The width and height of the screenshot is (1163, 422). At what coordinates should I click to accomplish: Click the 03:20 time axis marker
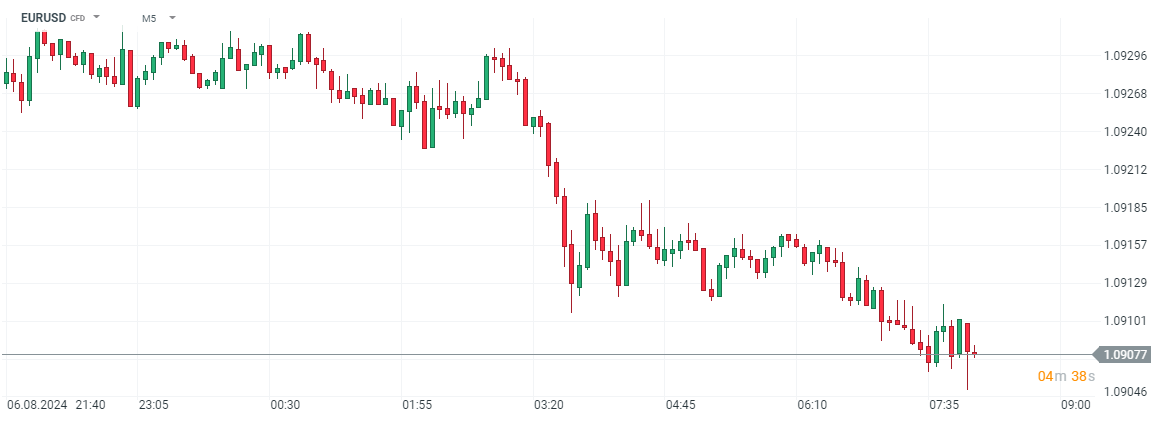[549, 405]
